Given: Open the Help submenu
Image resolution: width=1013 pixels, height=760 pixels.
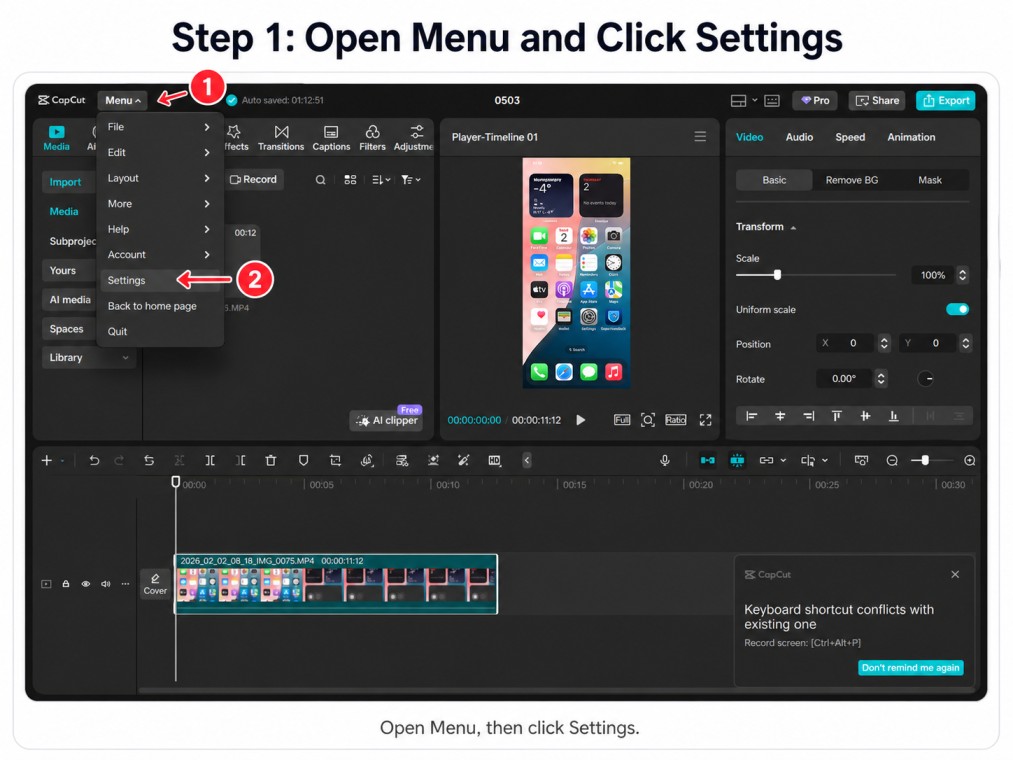Looking at the screenshot, I should 160,229.
